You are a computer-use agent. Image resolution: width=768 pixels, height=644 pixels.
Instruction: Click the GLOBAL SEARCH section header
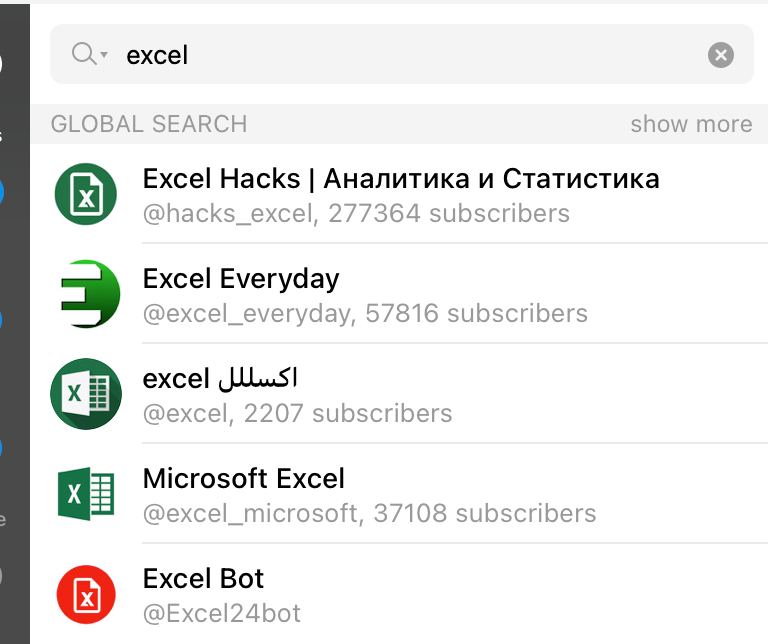click(x=149, y=124)
